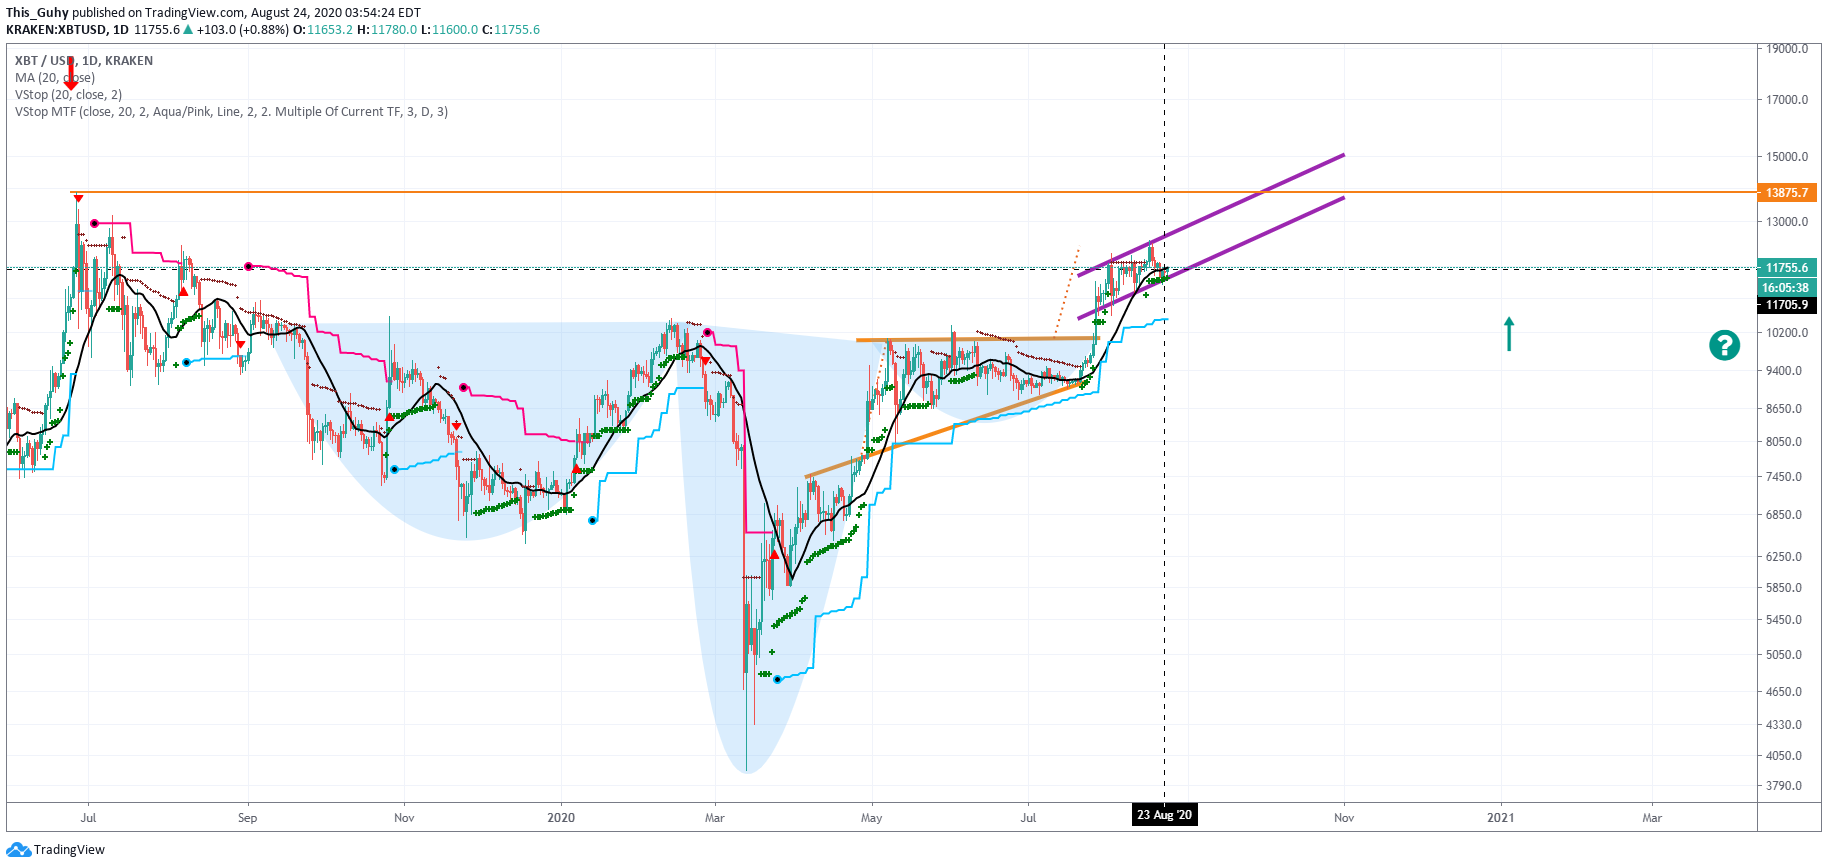Click the green question mark circle

tap(1724, 345)
